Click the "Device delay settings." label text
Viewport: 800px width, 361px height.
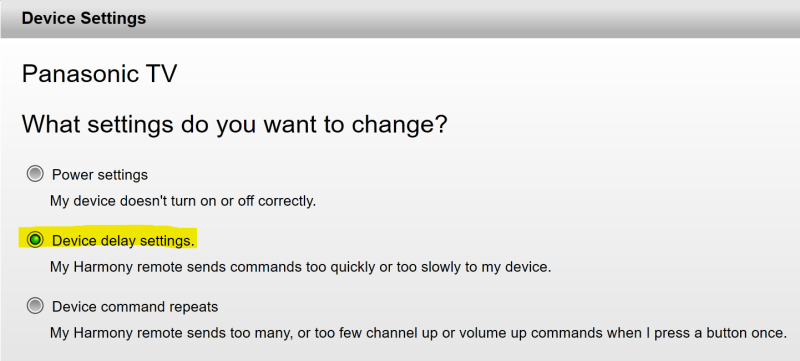[x=123, y=241]
